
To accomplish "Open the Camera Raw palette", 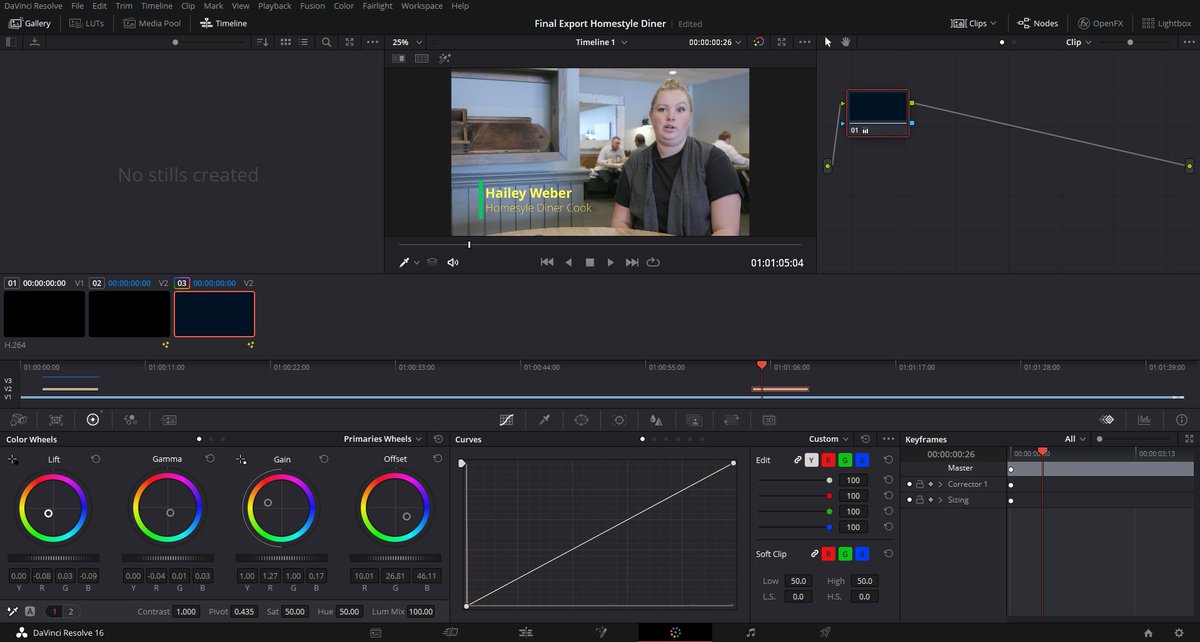I will (x=20, y=420).
